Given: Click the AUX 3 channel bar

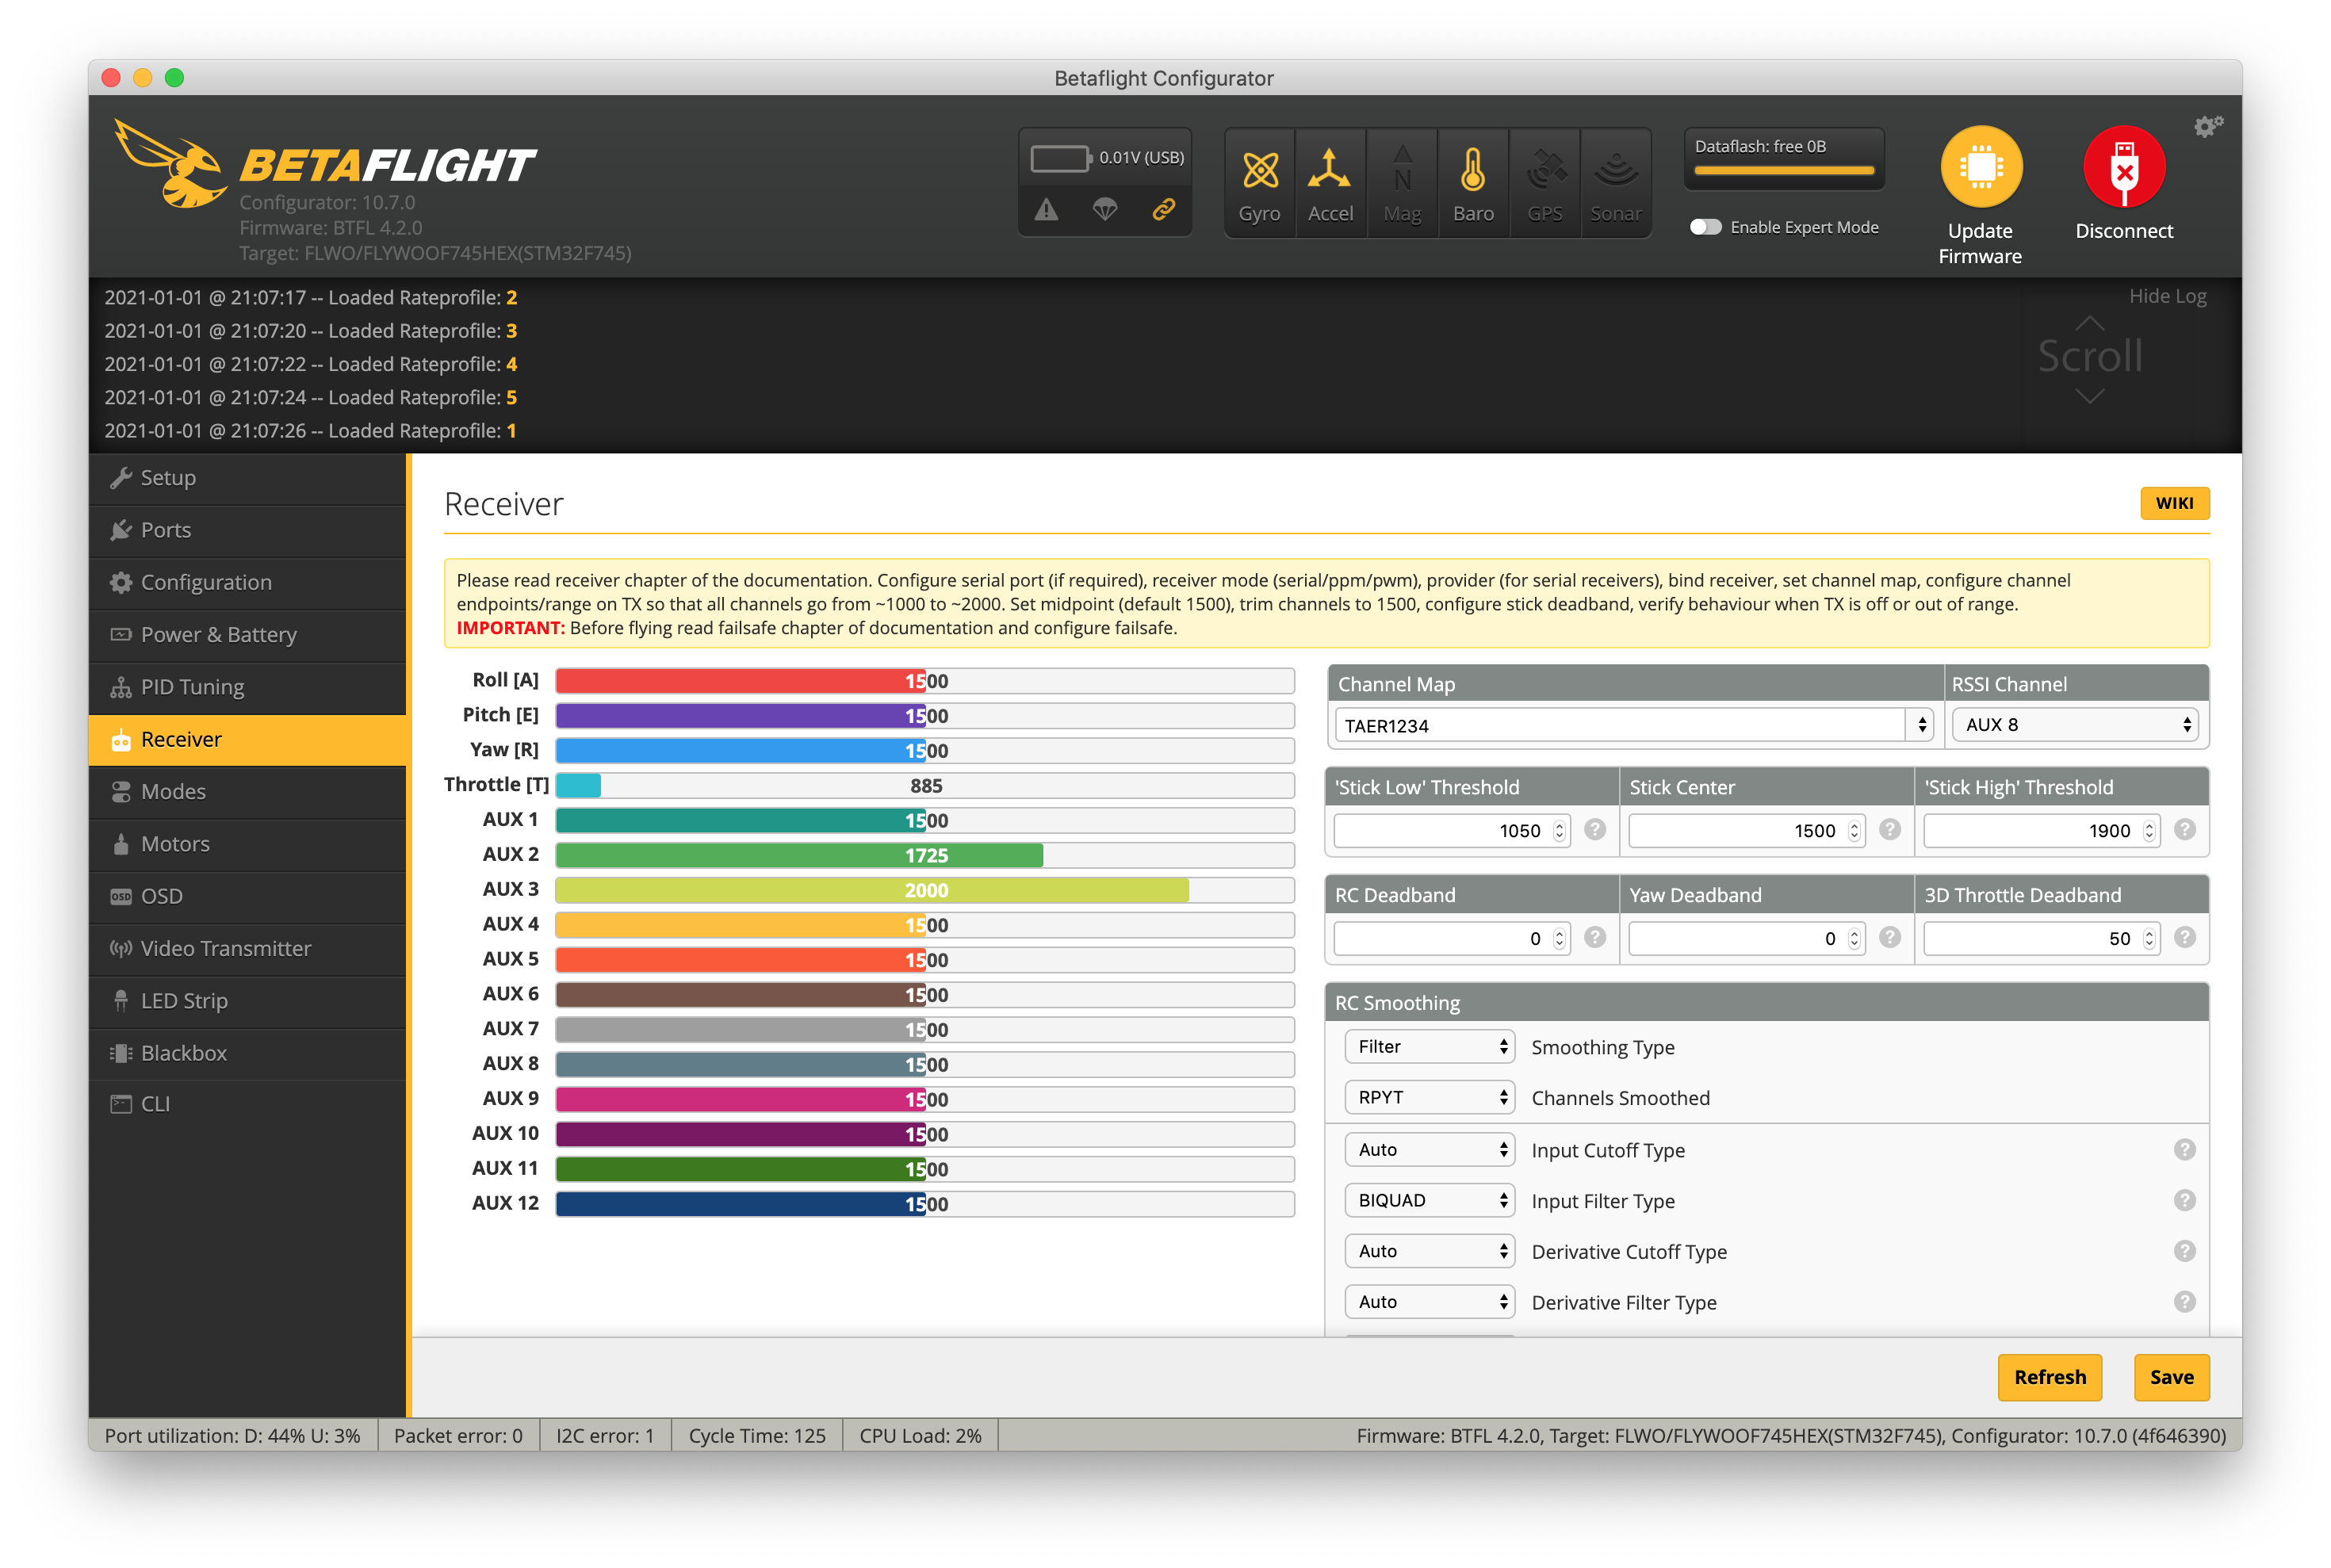Looking at the screenshot, I should [x=925, y=890].
